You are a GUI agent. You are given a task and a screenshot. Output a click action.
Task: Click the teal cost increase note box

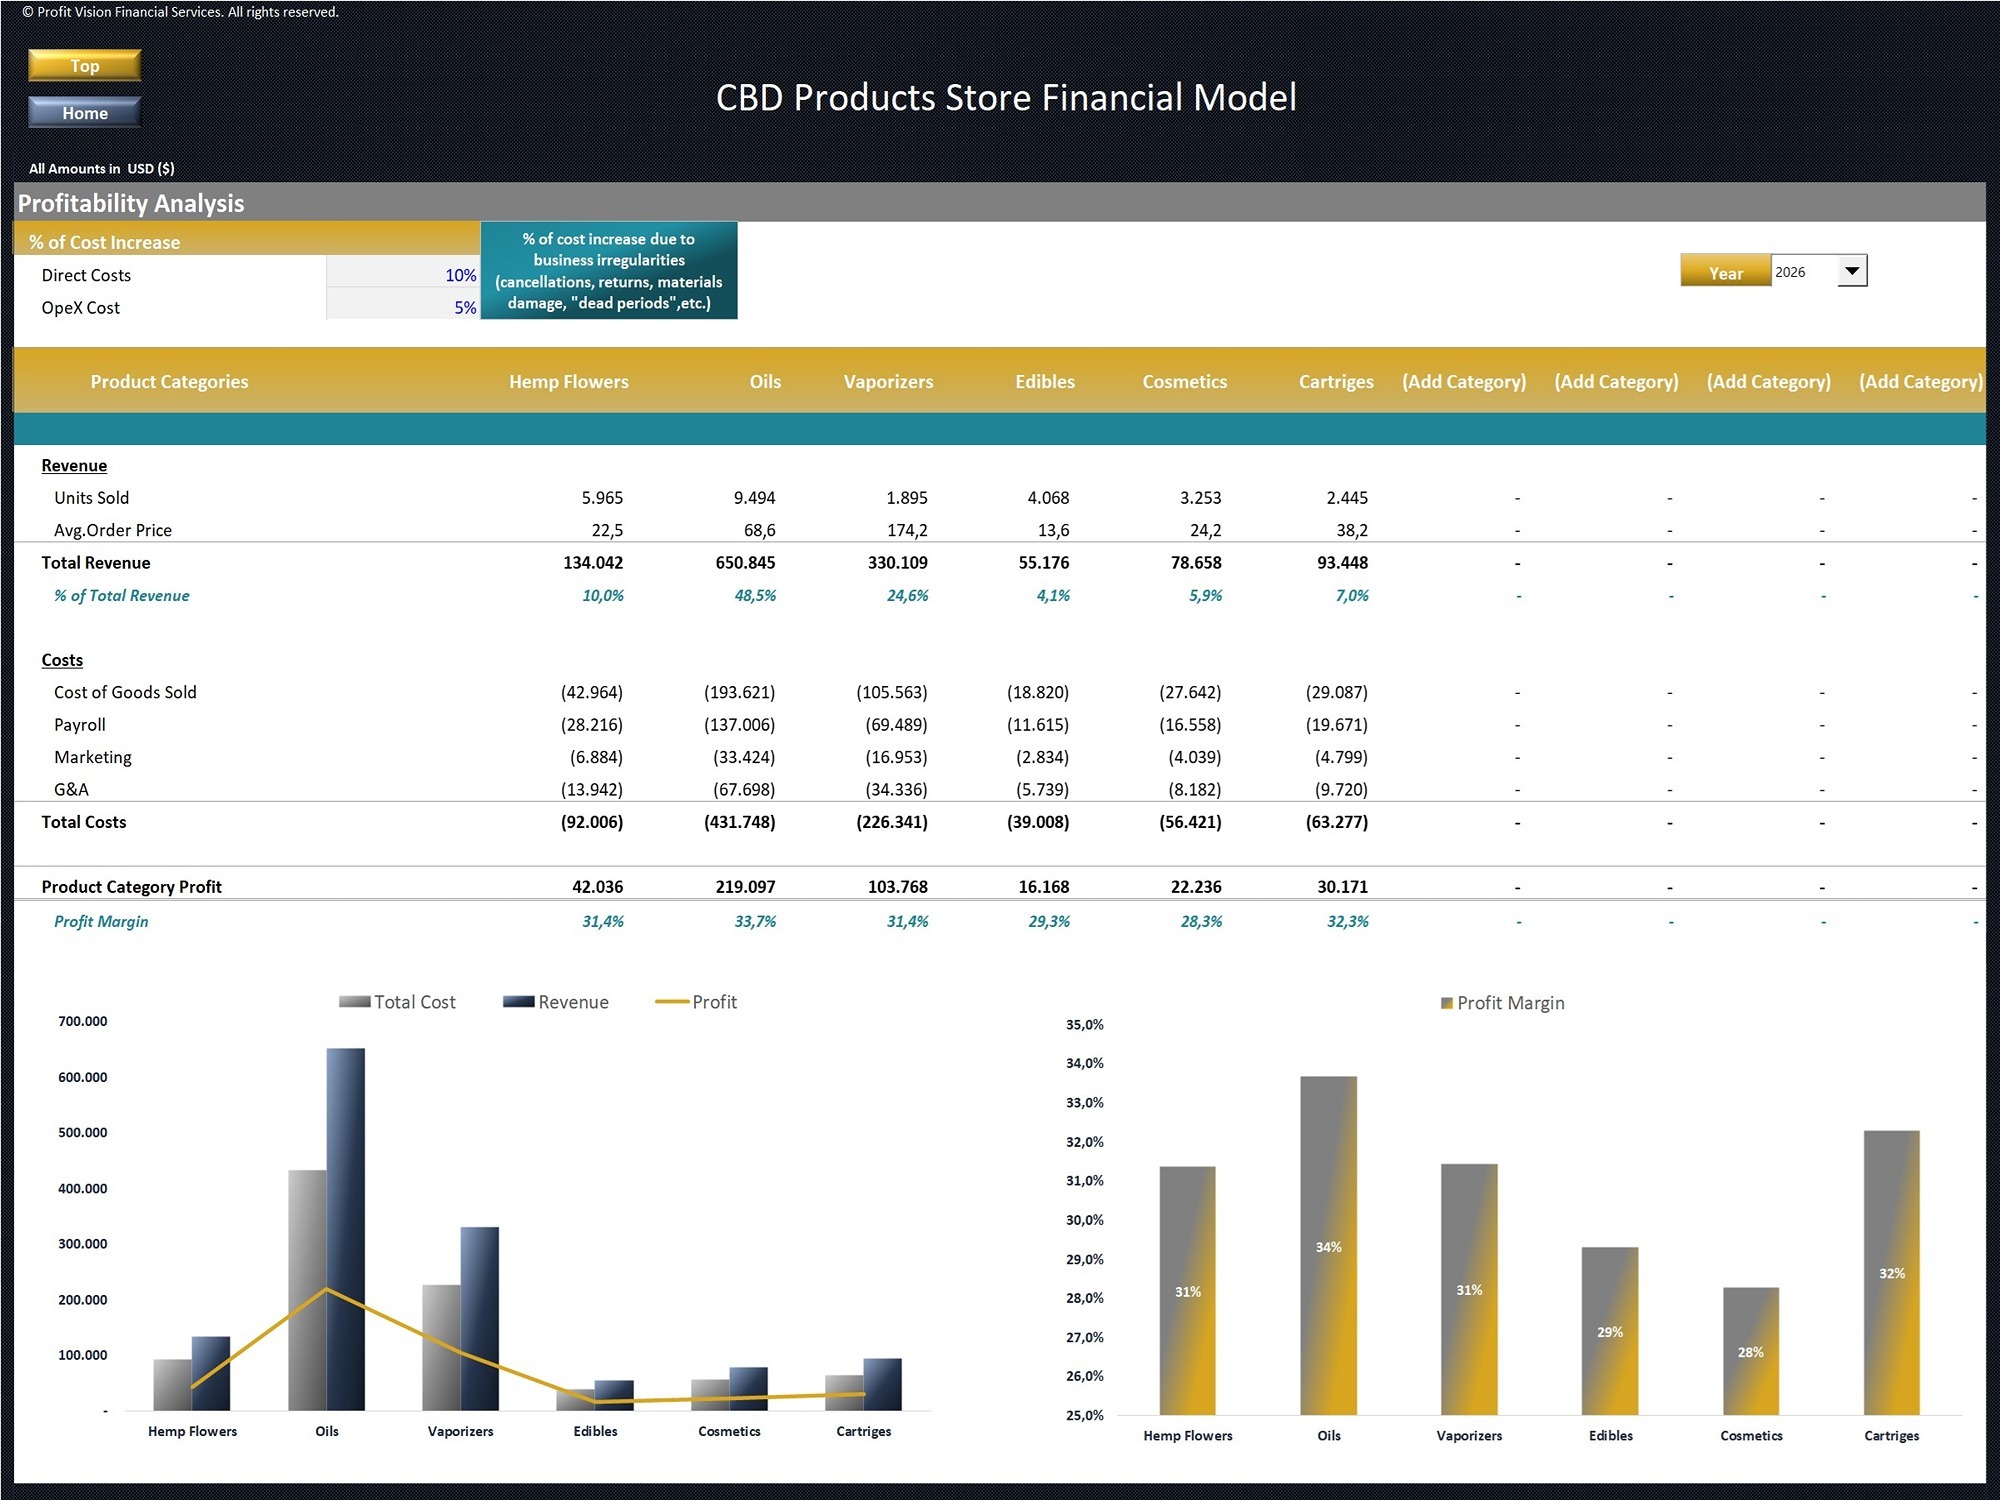(609, 271)
